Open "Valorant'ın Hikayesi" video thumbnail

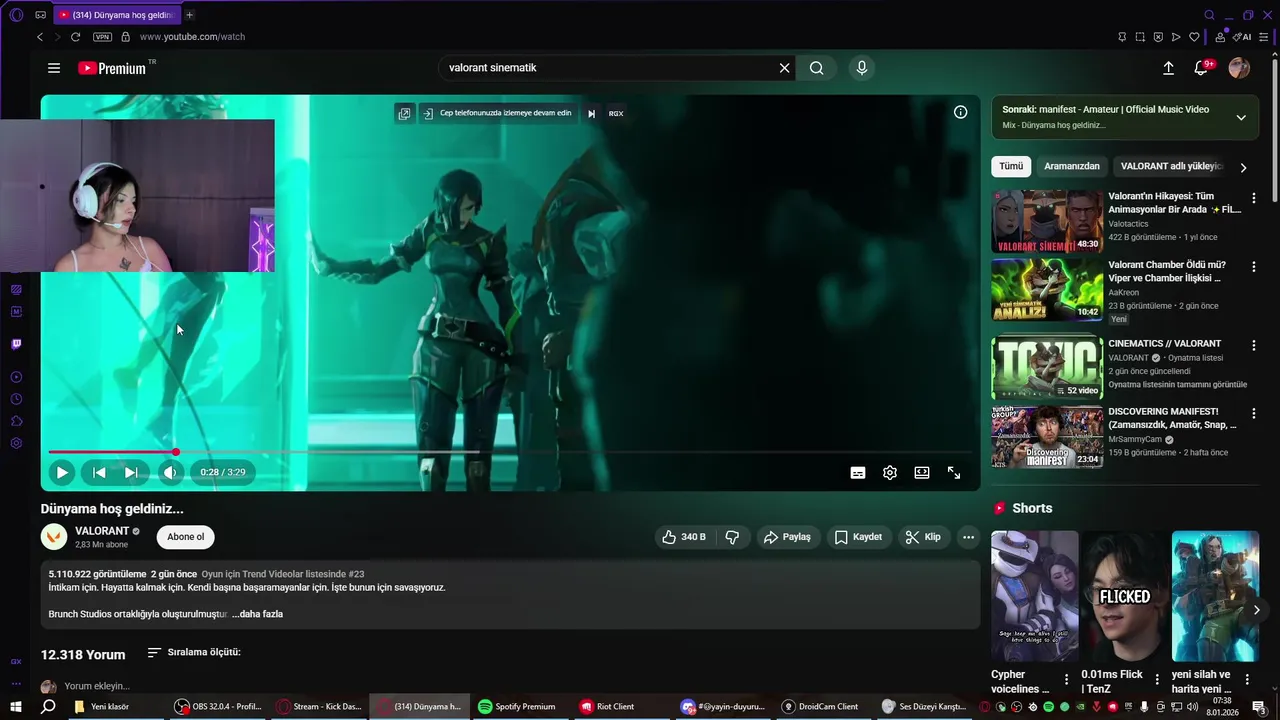[x=1047, y=221]
